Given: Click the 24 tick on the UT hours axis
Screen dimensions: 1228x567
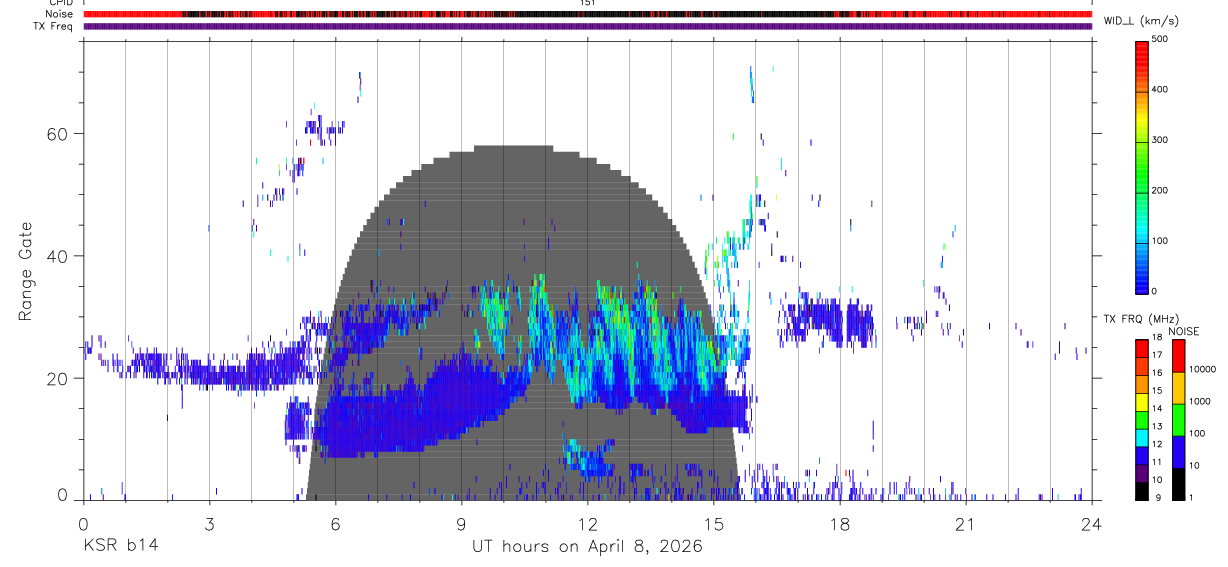Looking at the screenshot, I should (x=1092, y=525).
